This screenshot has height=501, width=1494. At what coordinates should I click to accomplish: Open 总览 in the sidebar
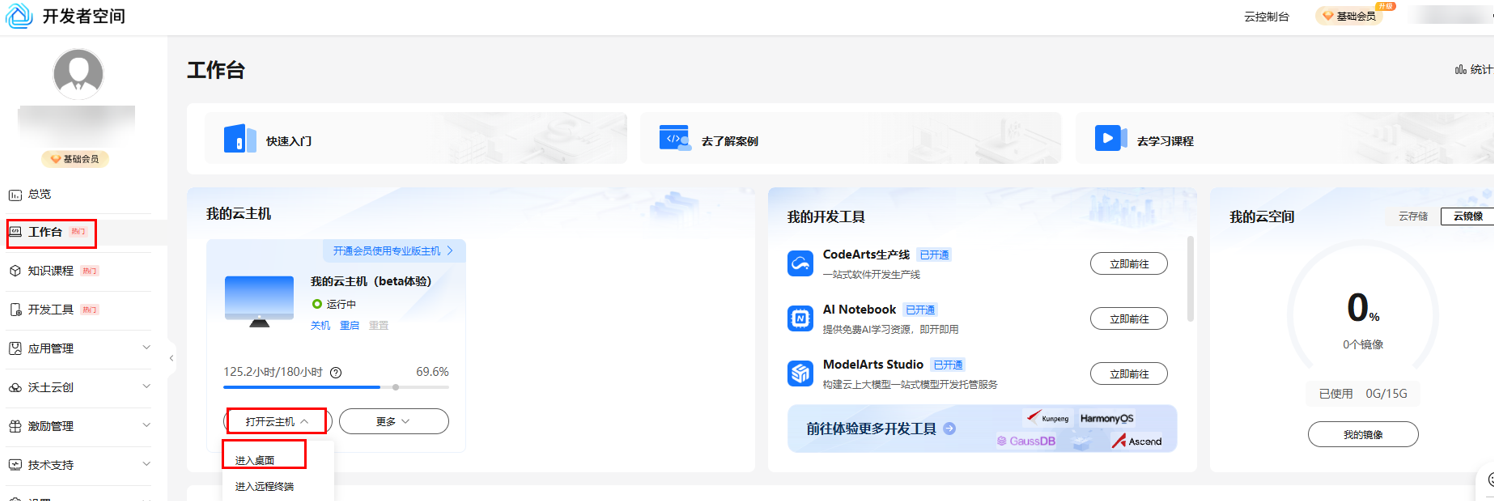(x=39, y=194)
